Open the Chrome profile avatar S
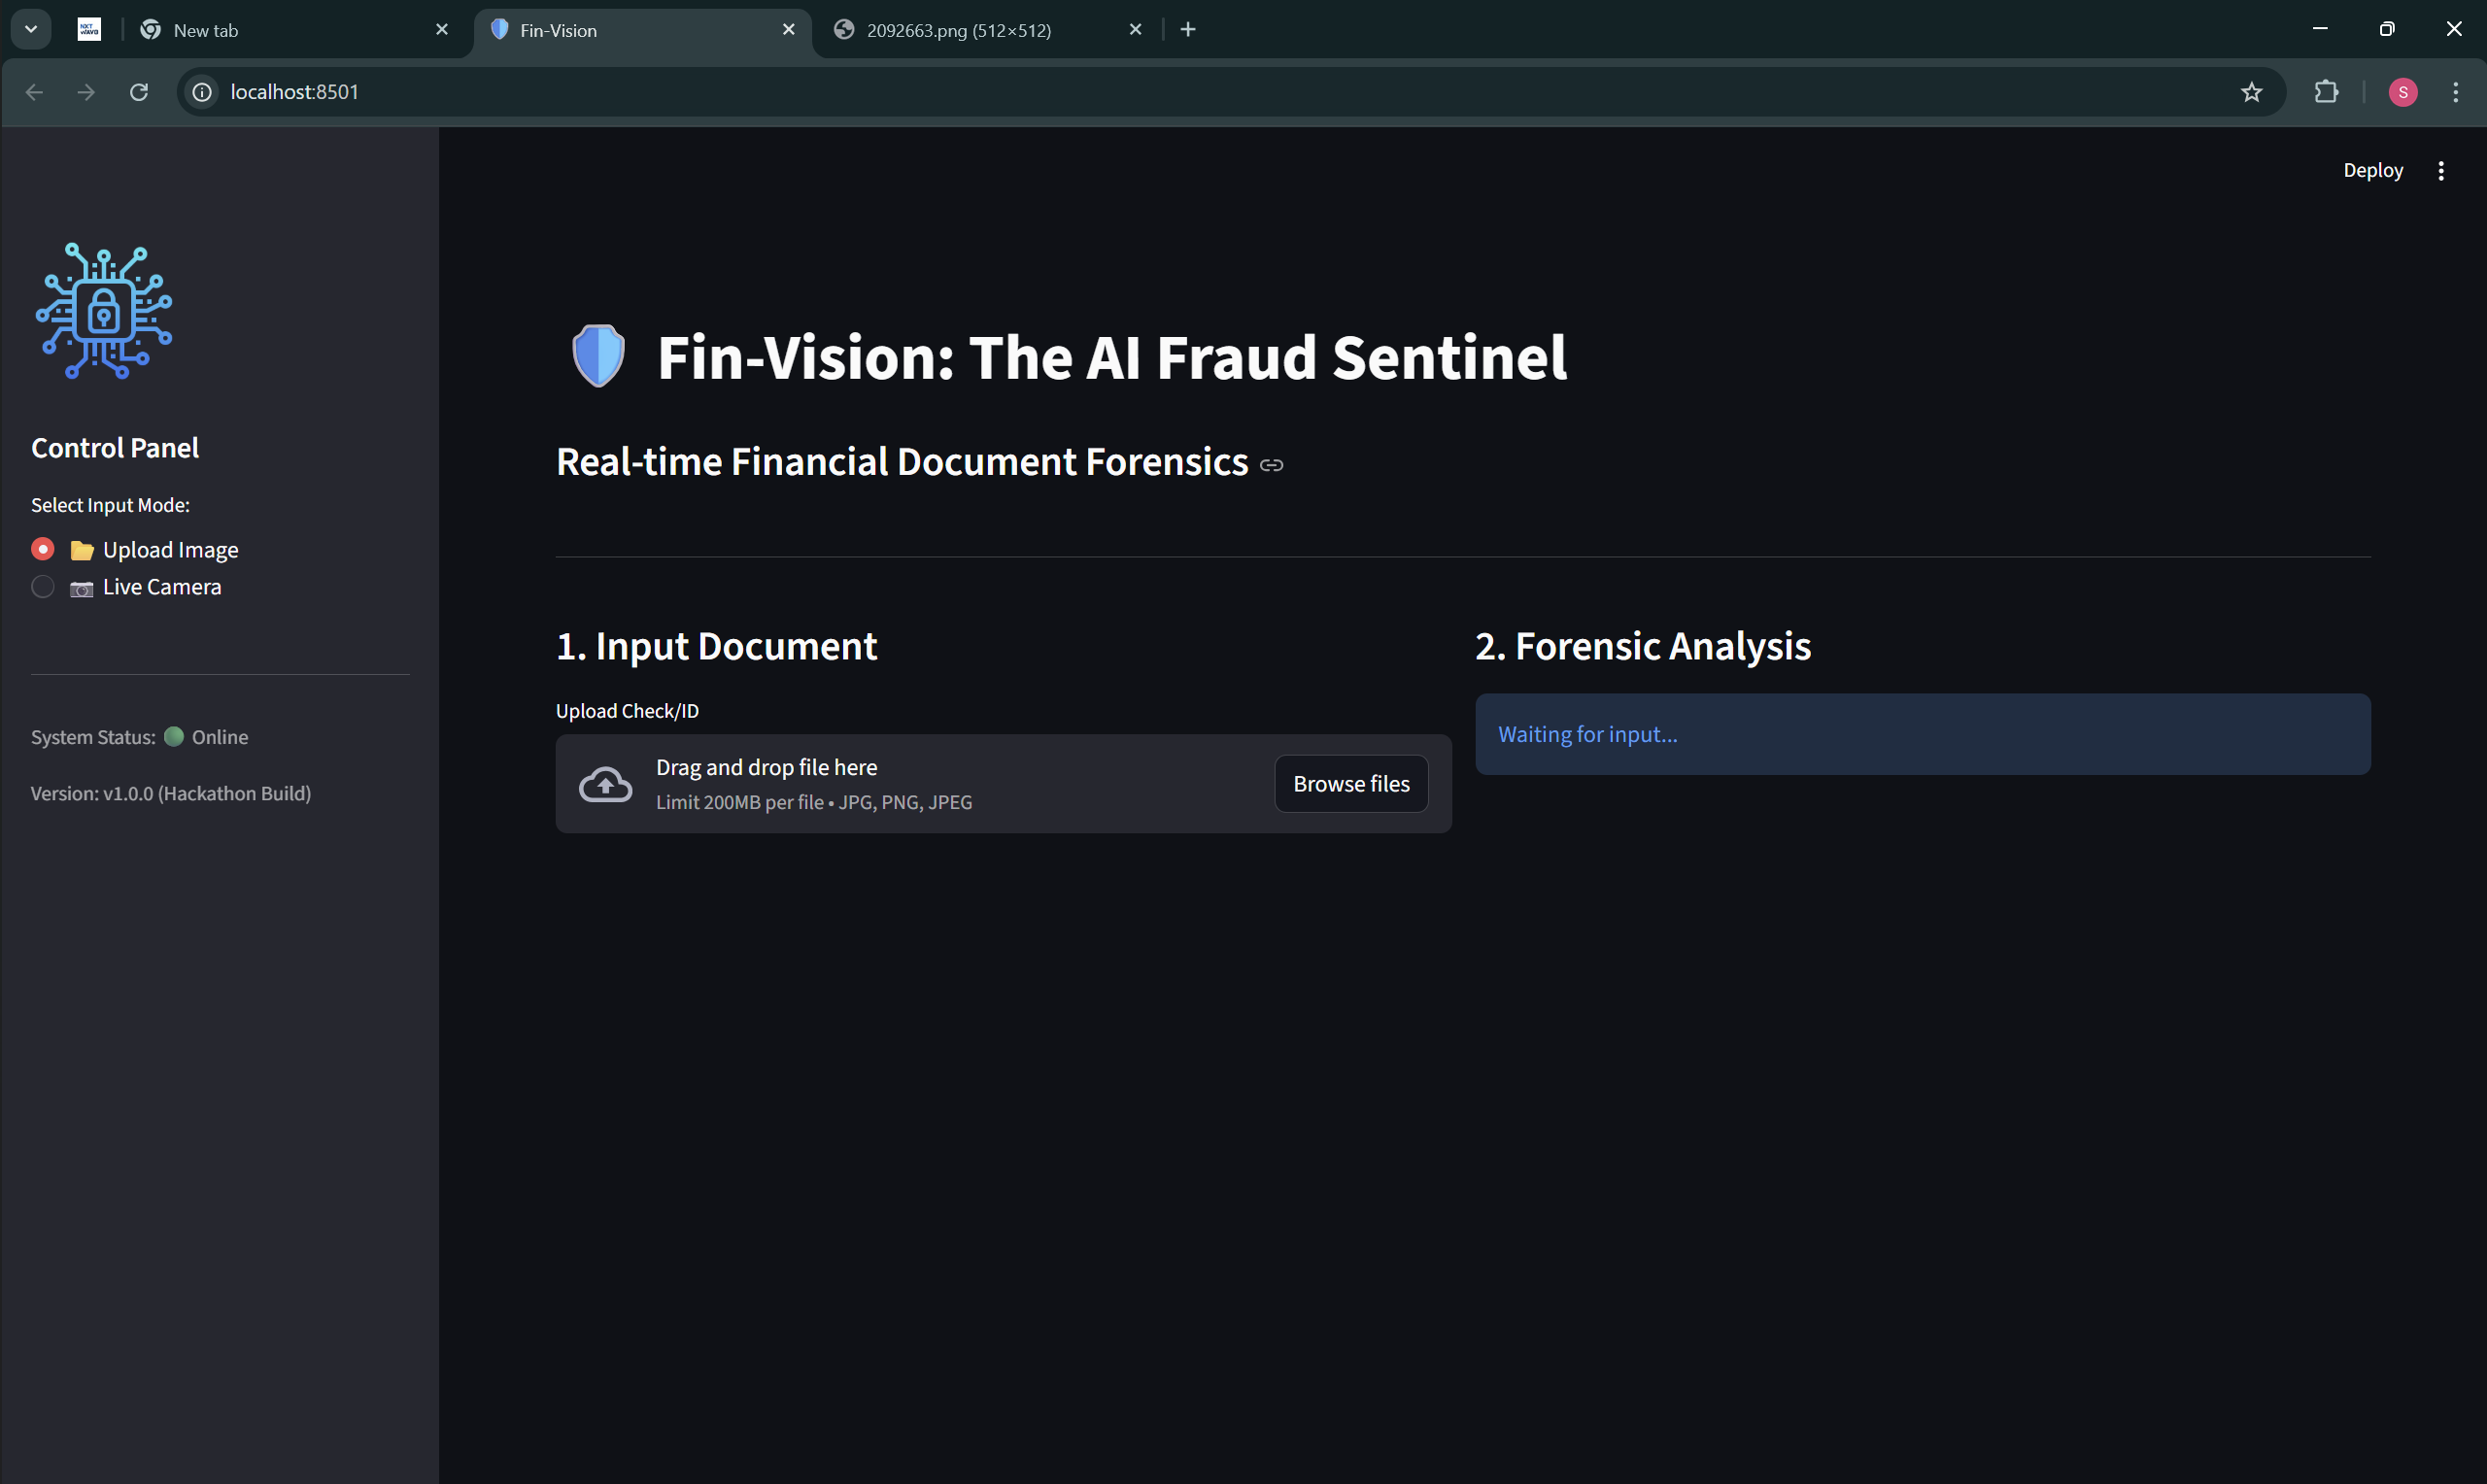The image size is (2487, 1484). coord(2402,92)
